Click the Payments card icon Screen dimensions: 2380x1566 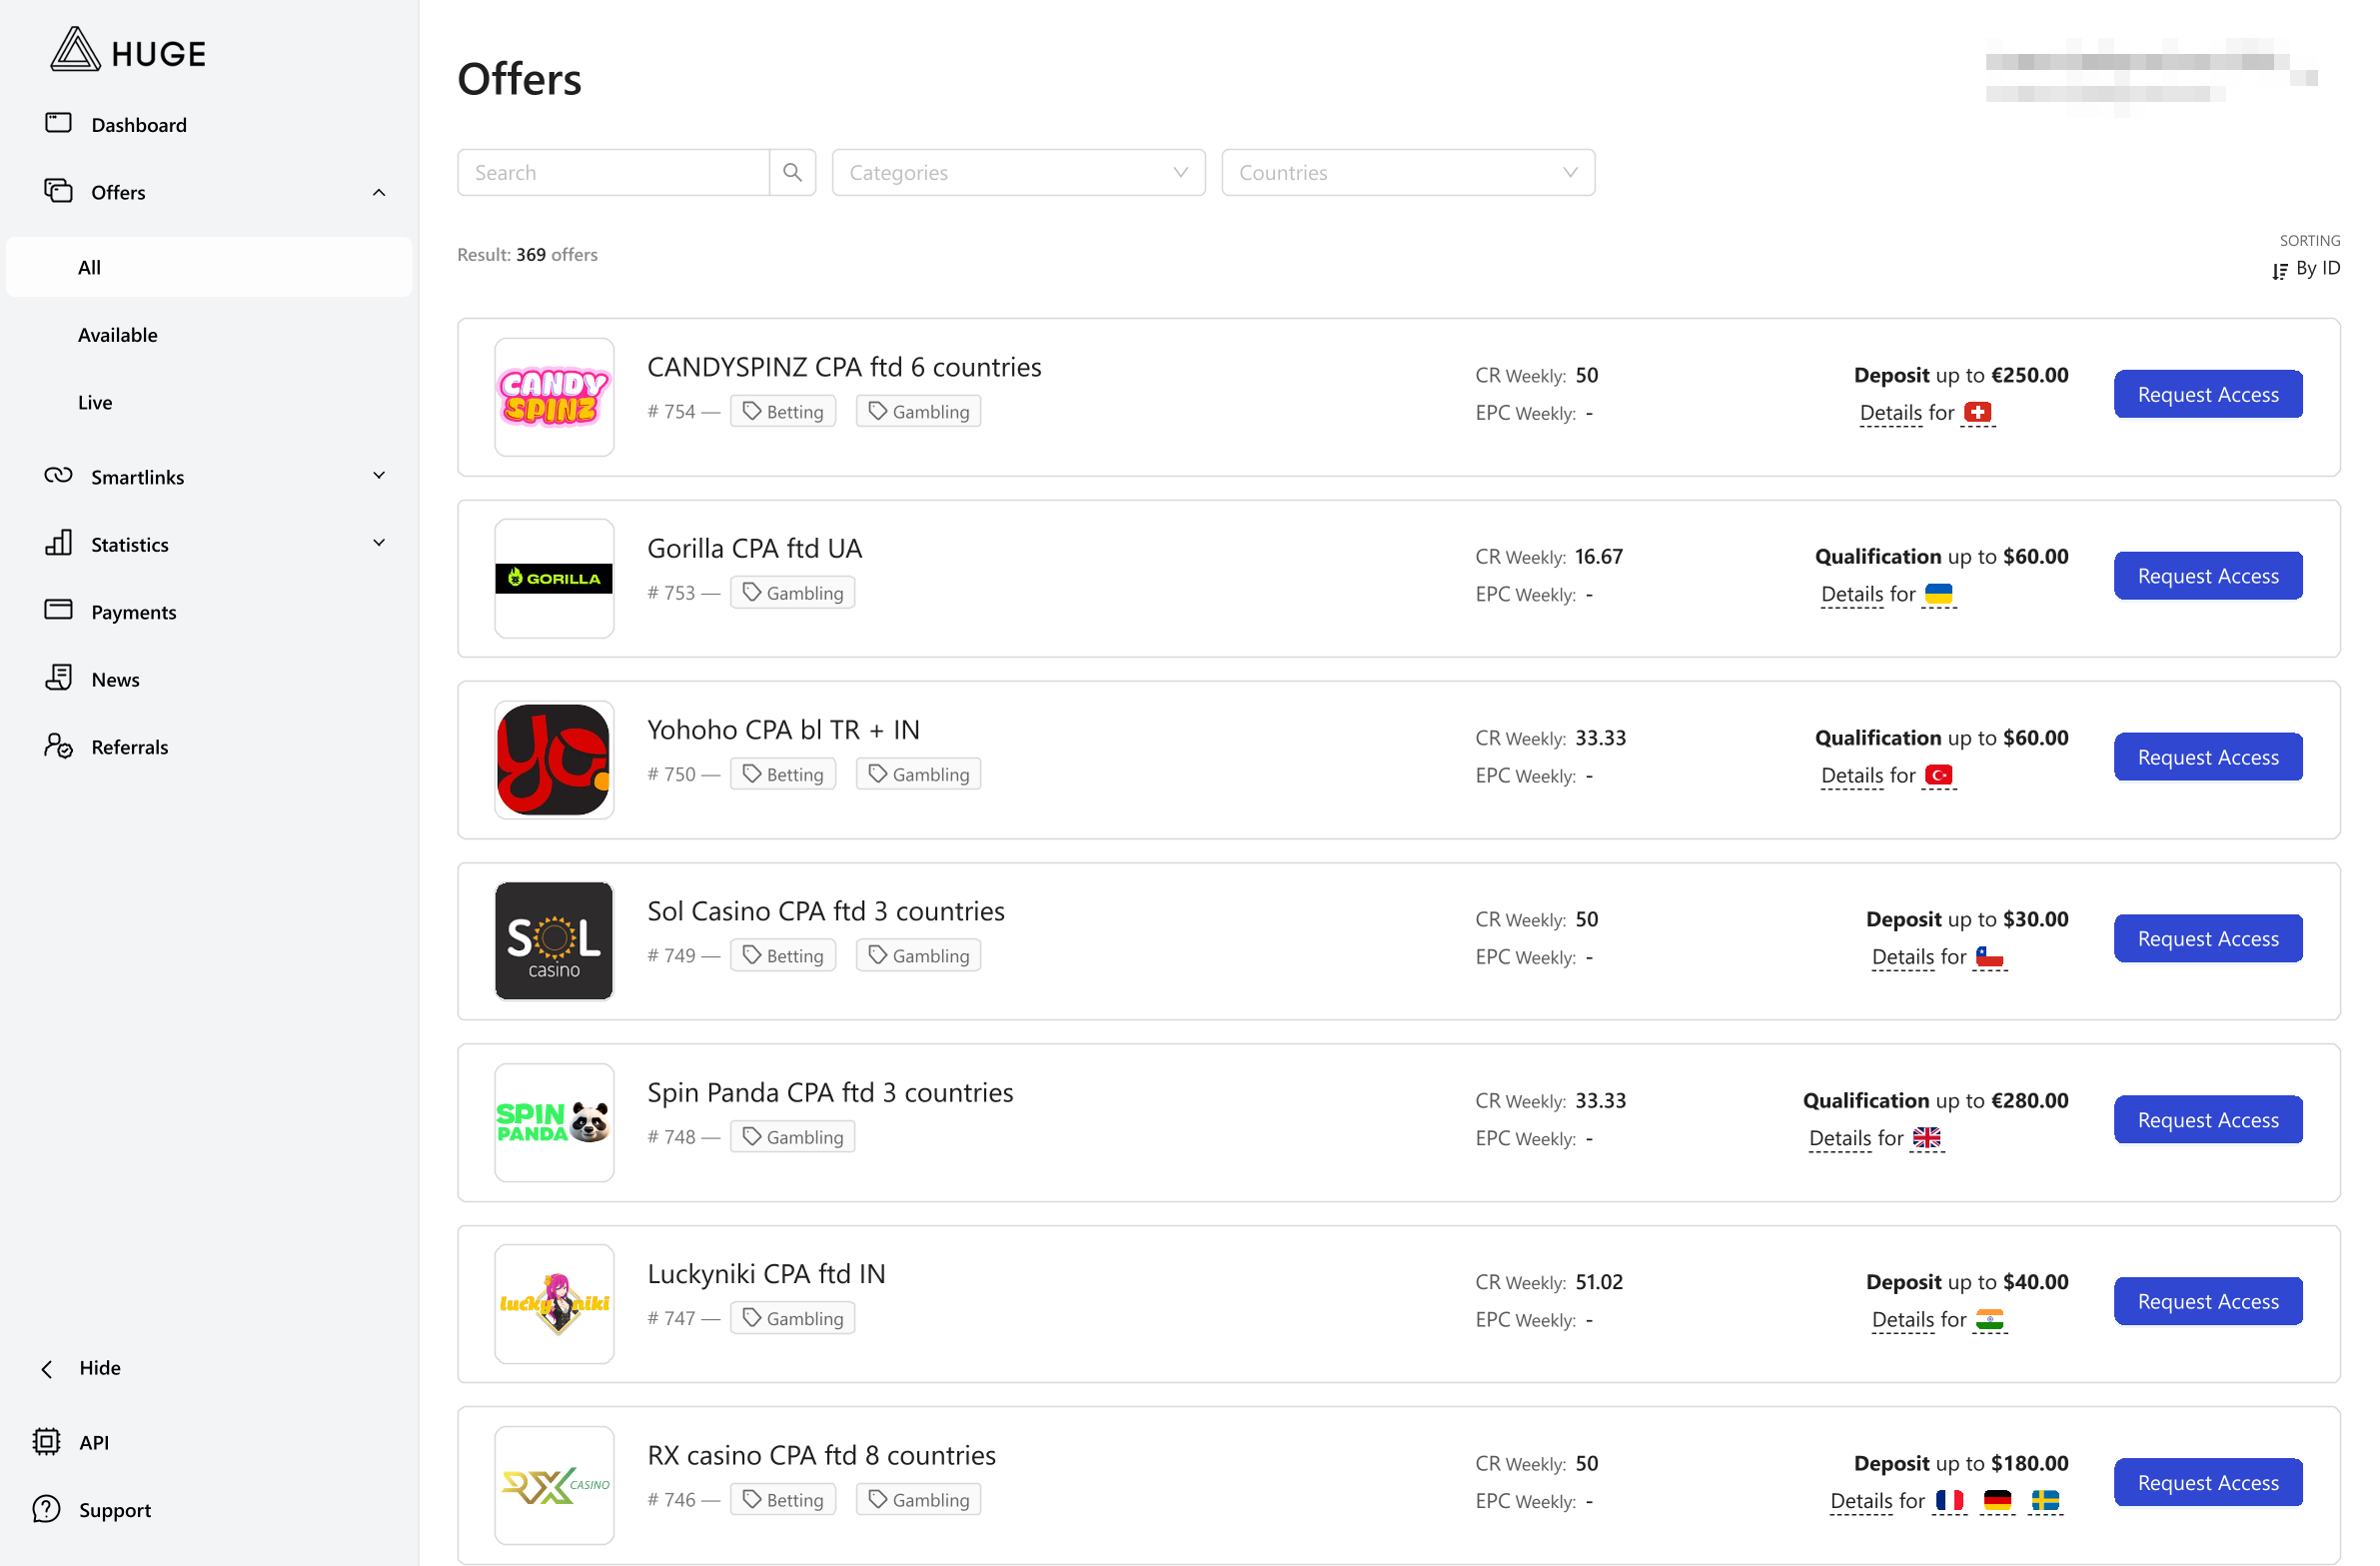point(58,610)
